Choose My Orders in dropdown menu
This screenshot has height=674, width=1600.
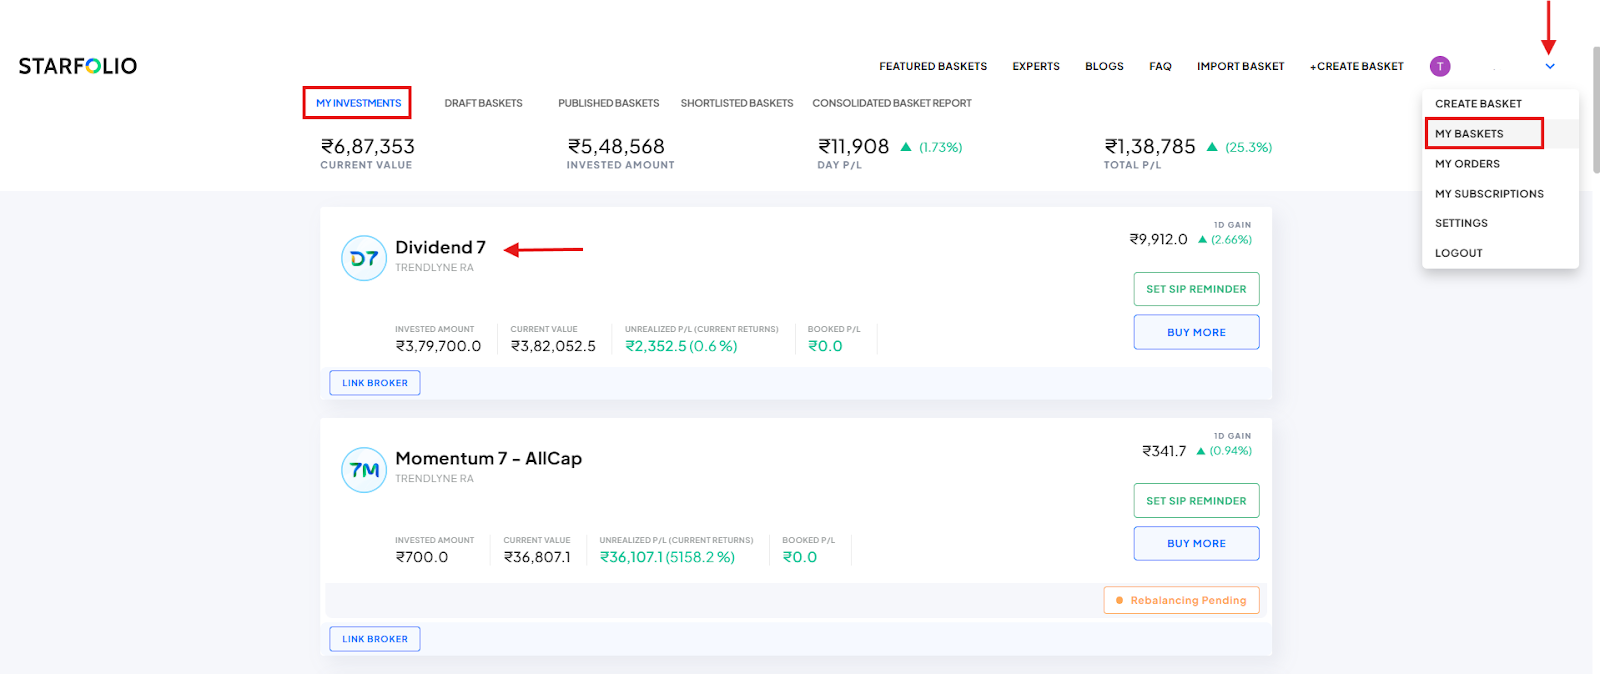click(1467, 164)
